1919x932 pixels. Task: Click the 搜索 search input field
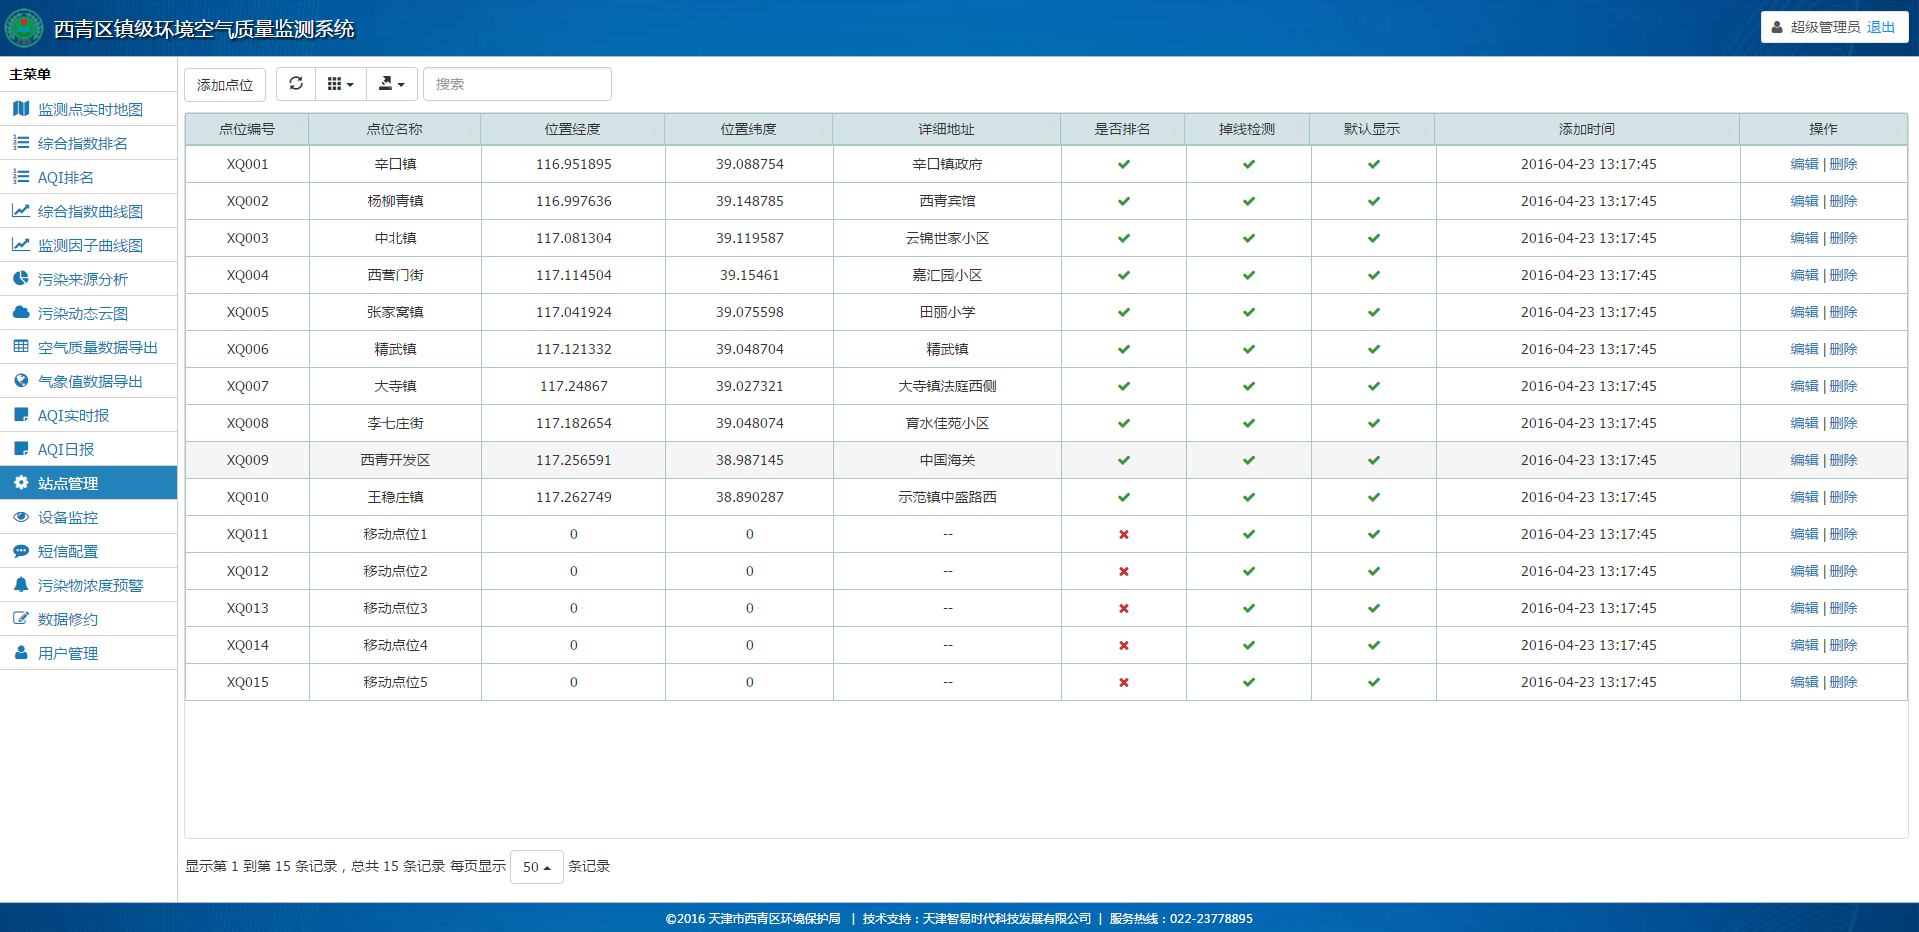pyautogui.click(x=517, y=84)
